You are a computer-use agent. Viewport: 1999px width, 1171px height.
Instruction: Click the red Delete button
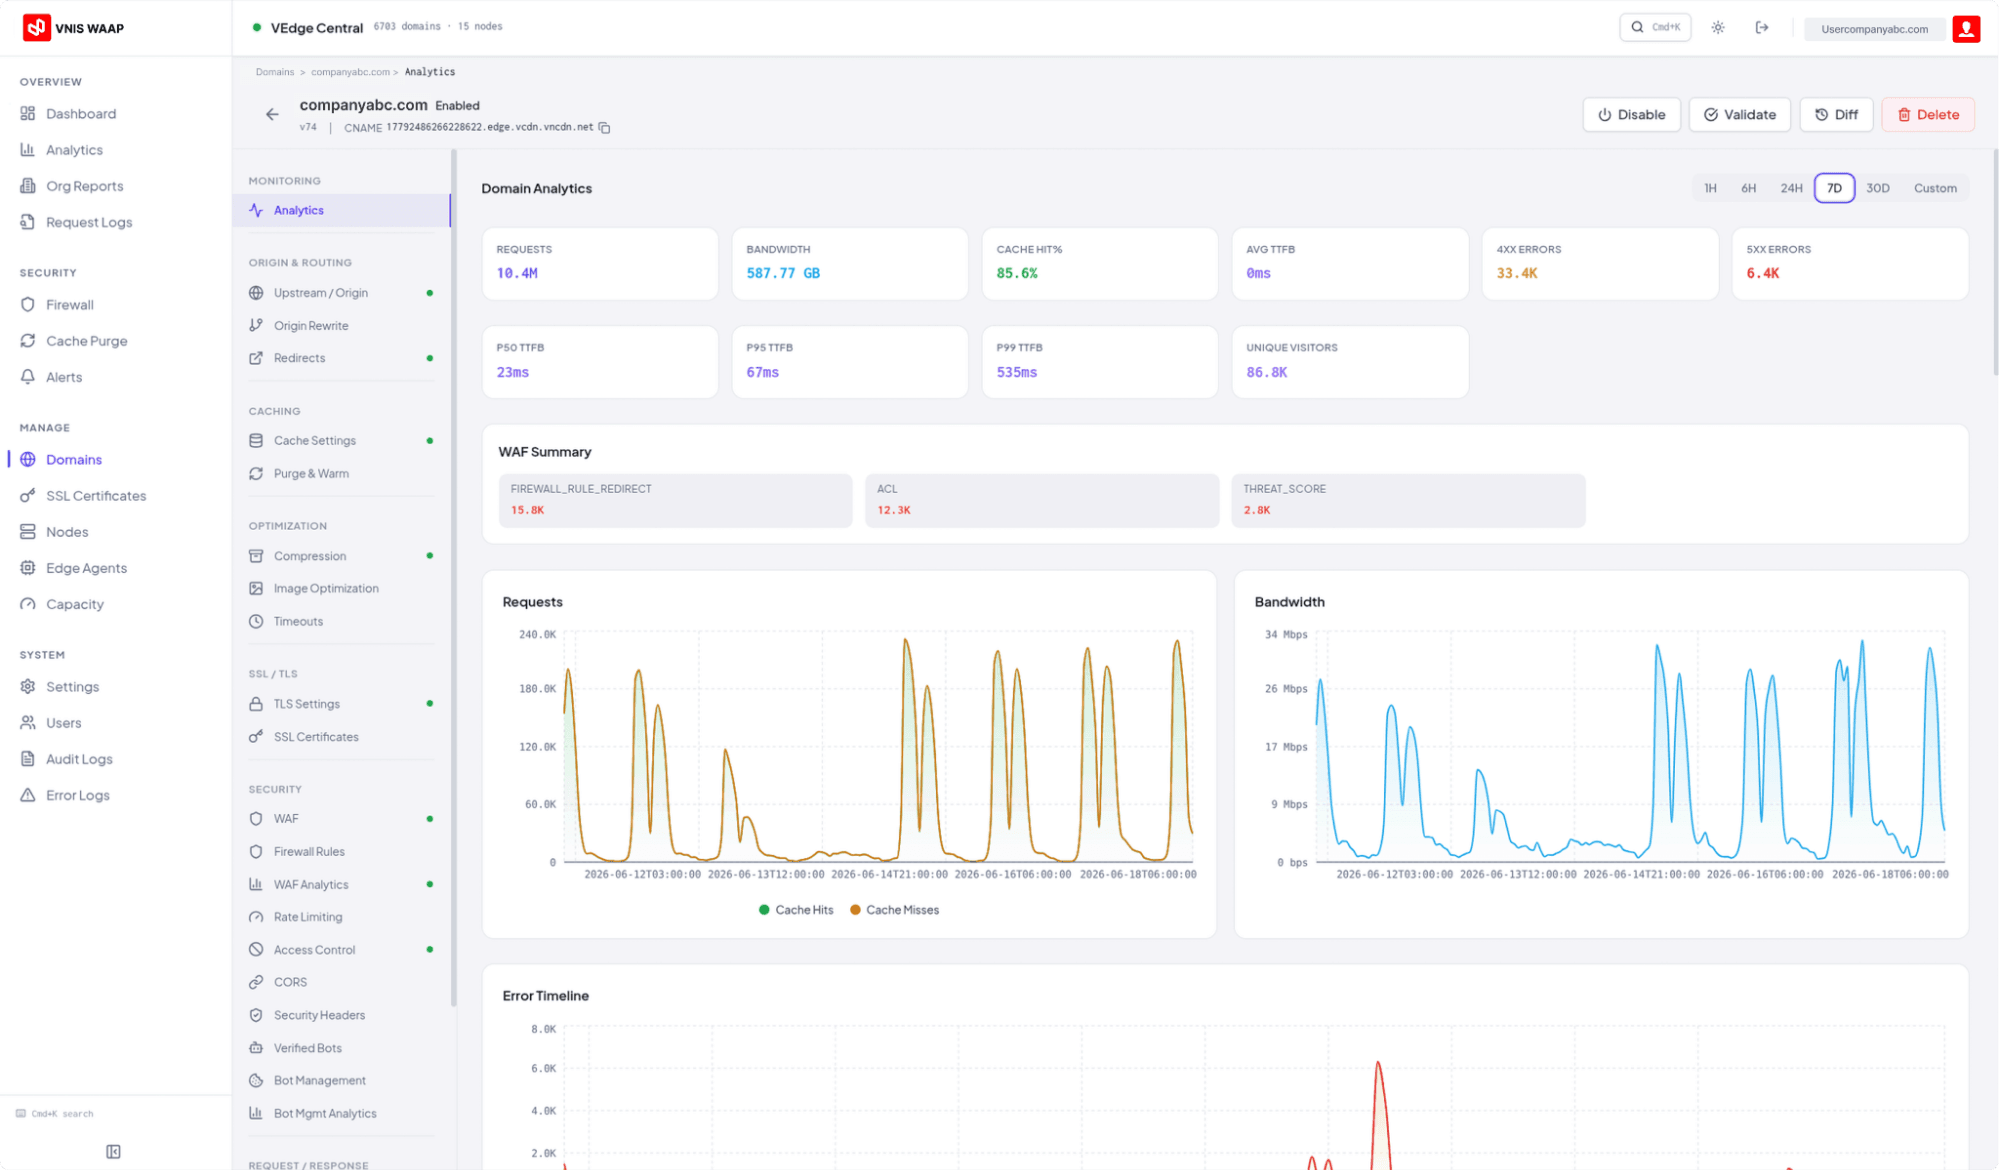coord(1928,115)
